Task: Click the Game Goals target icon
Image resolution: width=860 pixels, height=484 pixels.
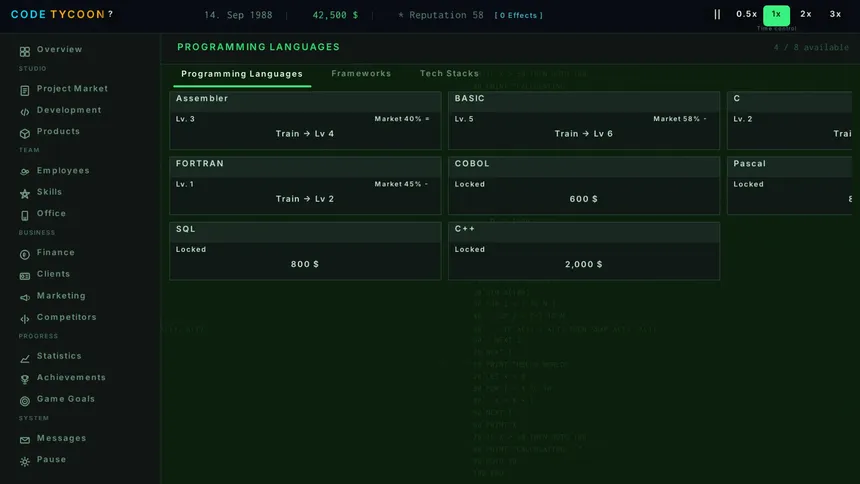Action: coord(25,401)
